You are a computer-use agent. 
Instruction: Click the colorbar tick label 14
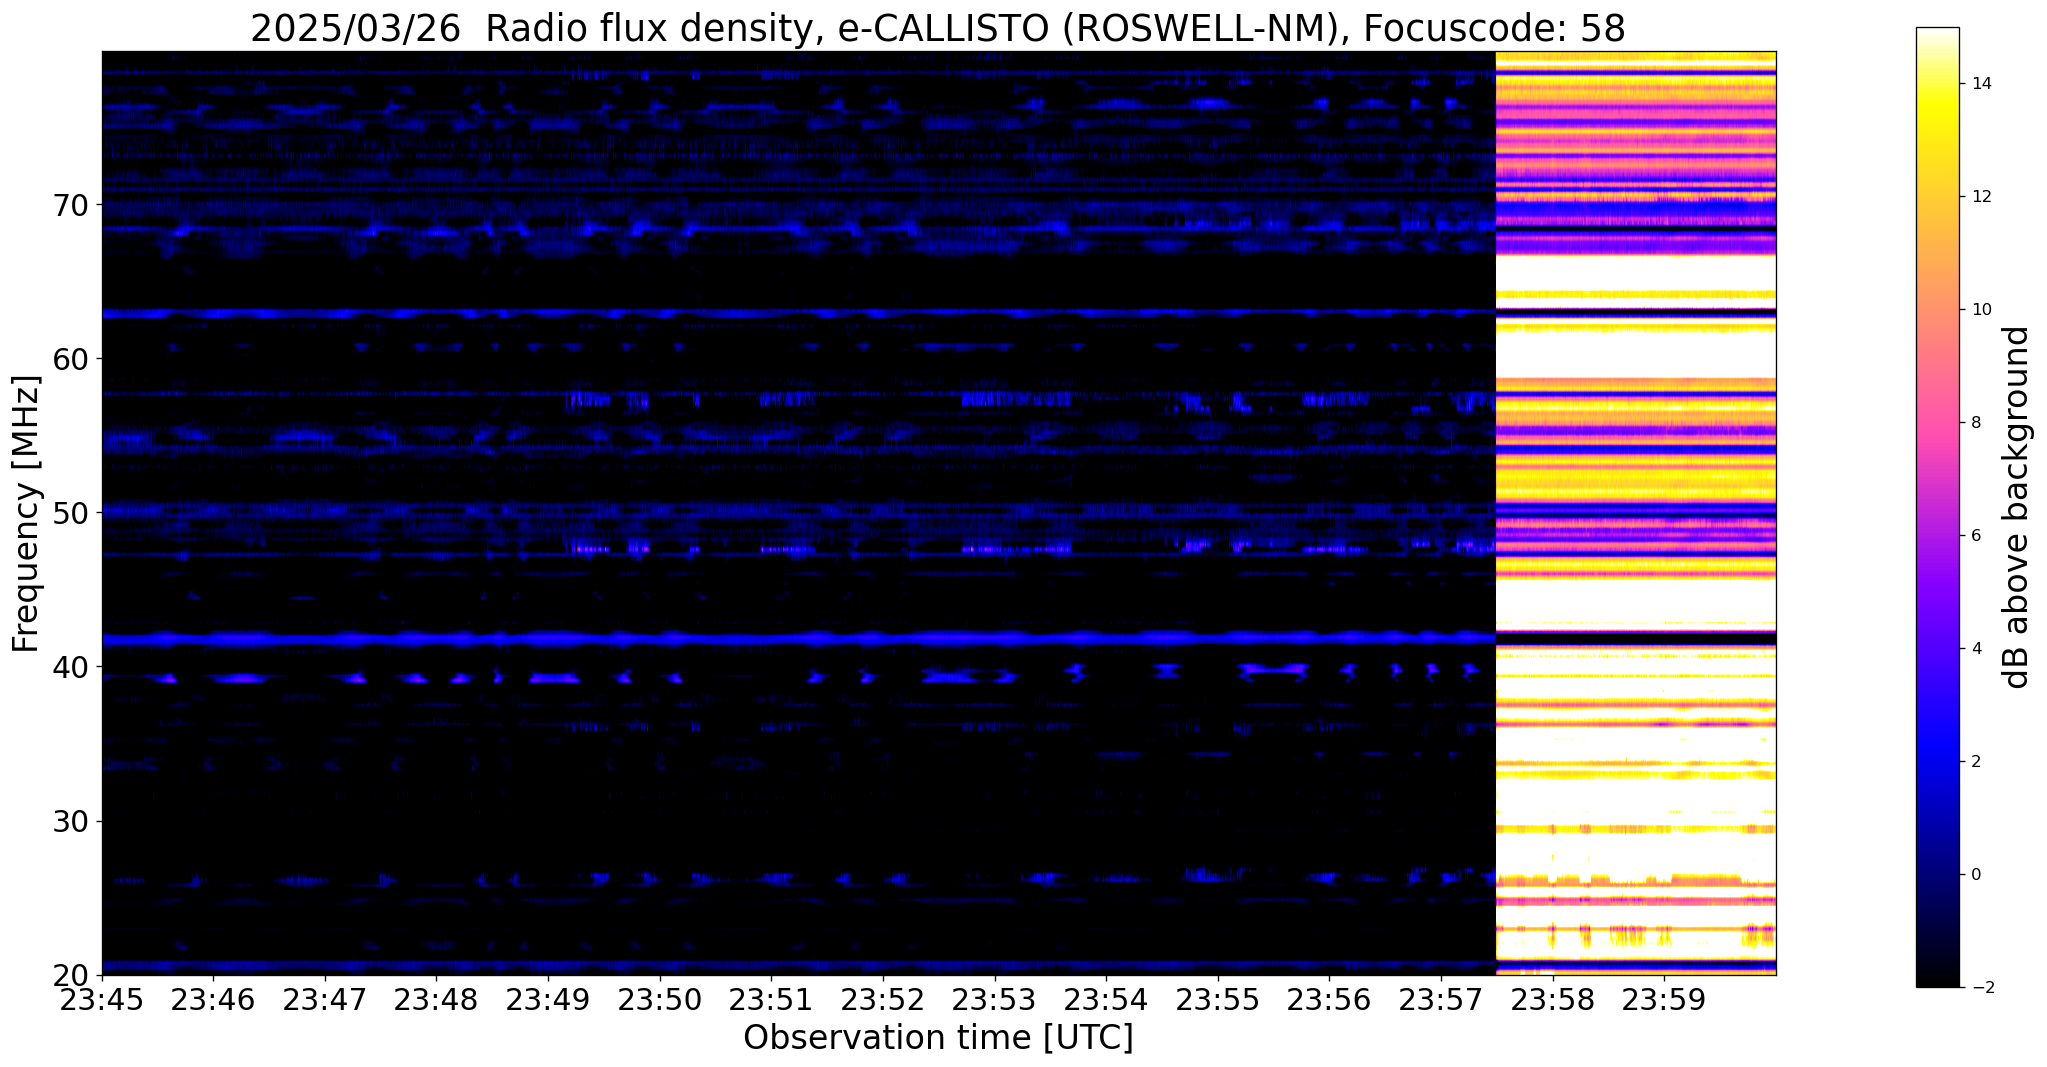pos(1981,84)
